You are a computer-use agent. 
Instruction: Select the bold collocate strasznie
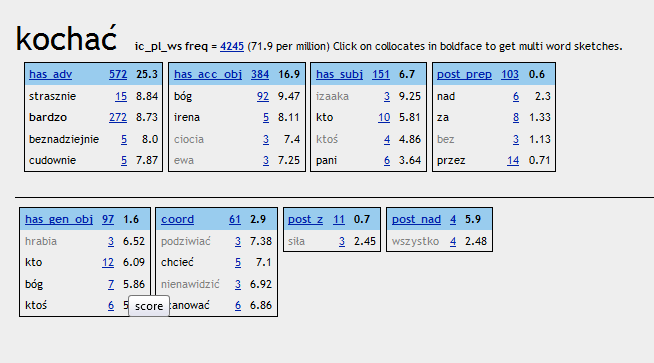click(53, 96)
